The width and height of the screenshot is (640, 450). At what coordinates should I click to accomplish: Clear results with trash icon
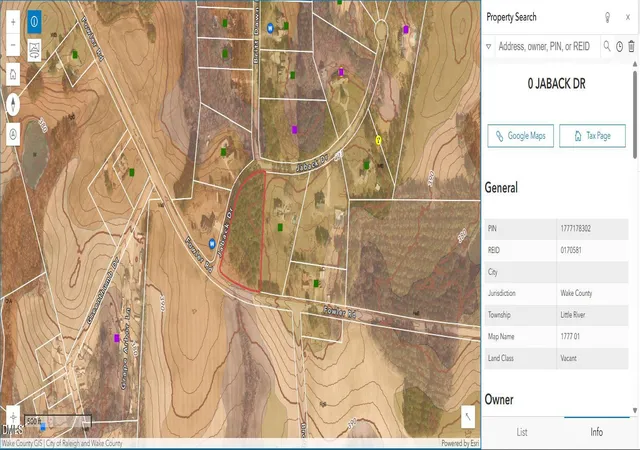pos(631,46)
